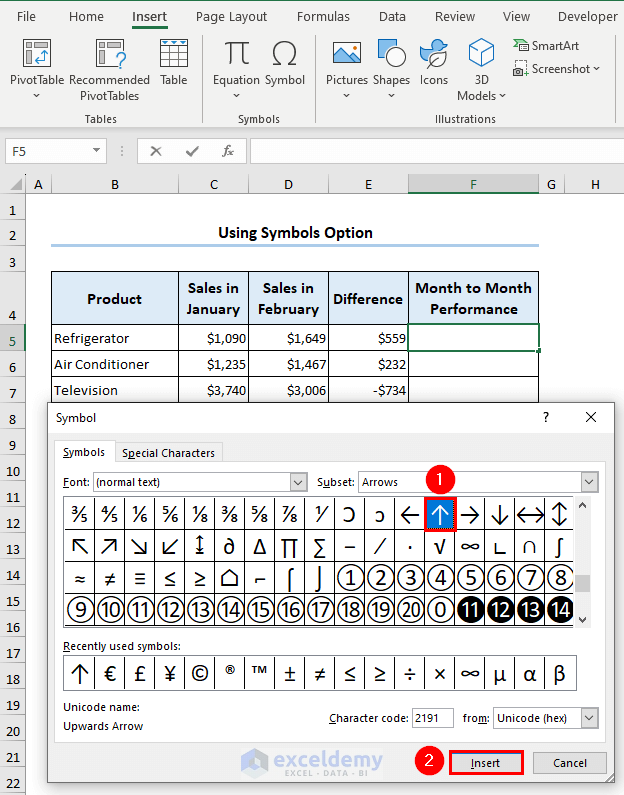Cancel the Symbol dialog
The height and width of the screenshot is (795, 624).
click(x=569, y=763)
